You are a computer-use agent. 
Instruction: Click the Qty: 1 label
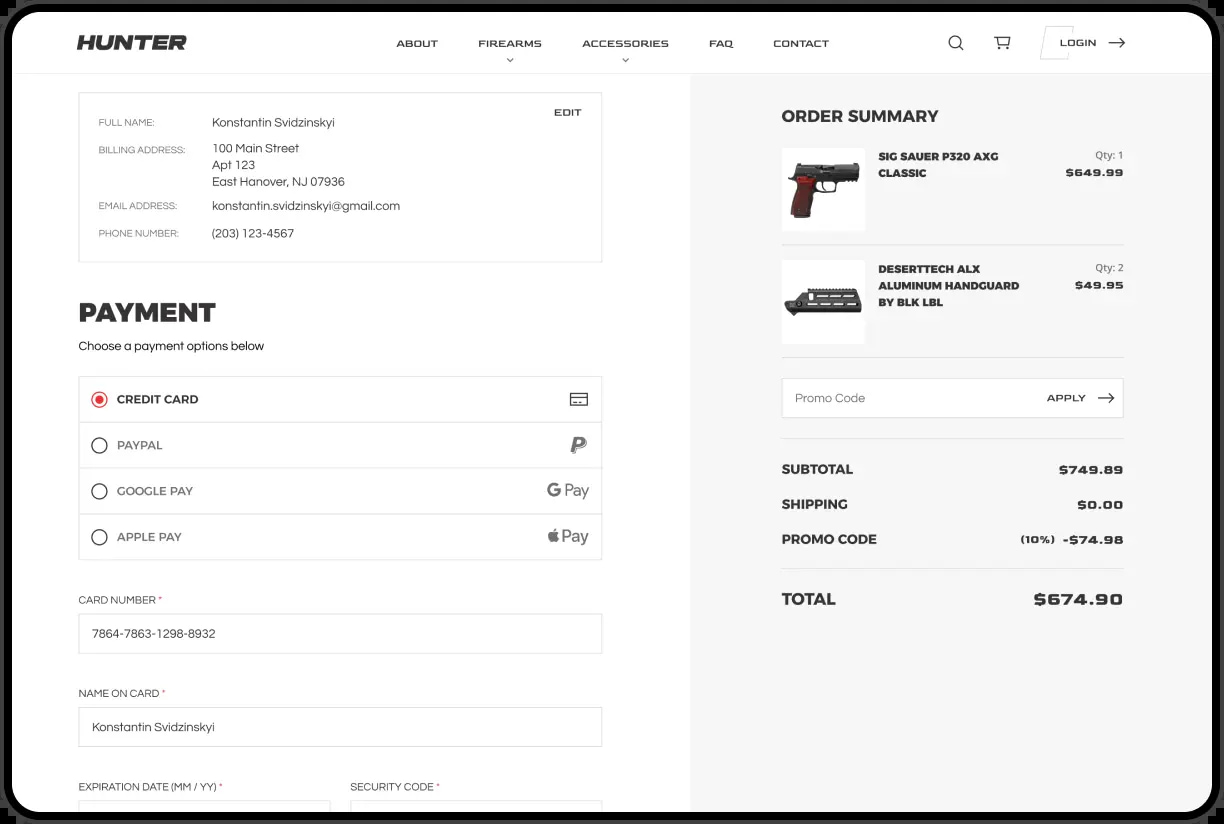point(1109,155)
